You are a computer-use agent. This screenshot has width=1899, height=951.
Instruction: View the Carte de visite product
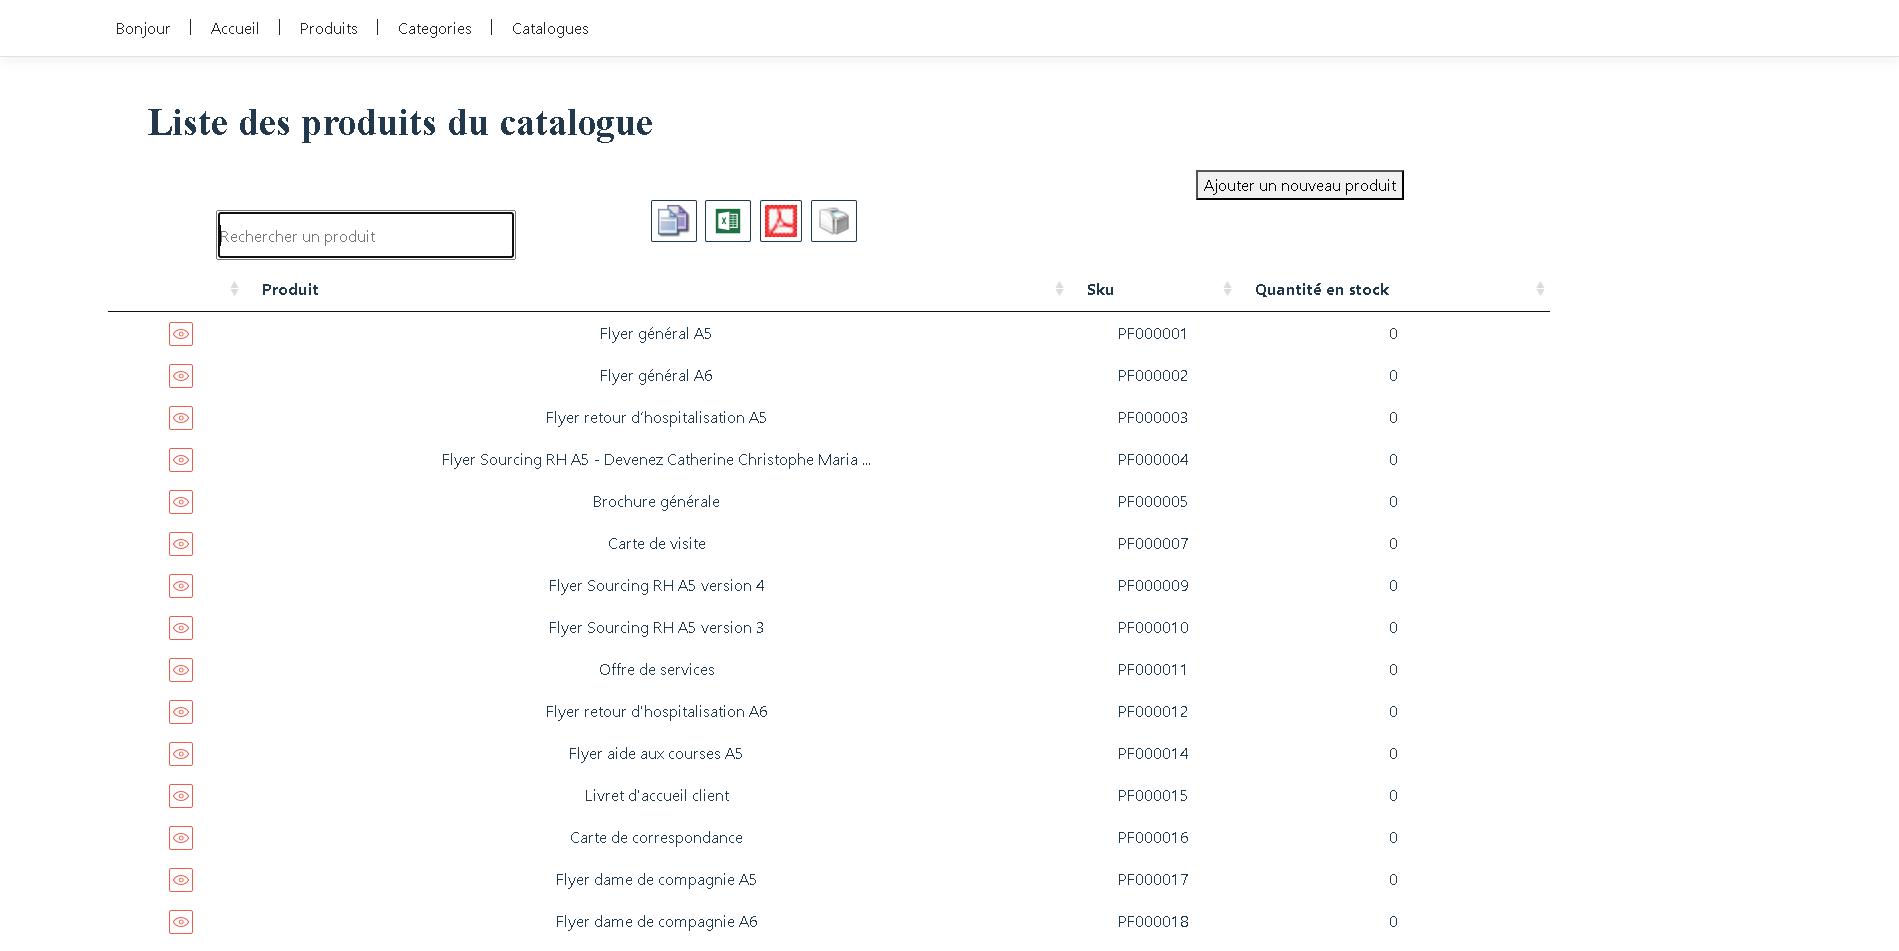pos(181,544)
